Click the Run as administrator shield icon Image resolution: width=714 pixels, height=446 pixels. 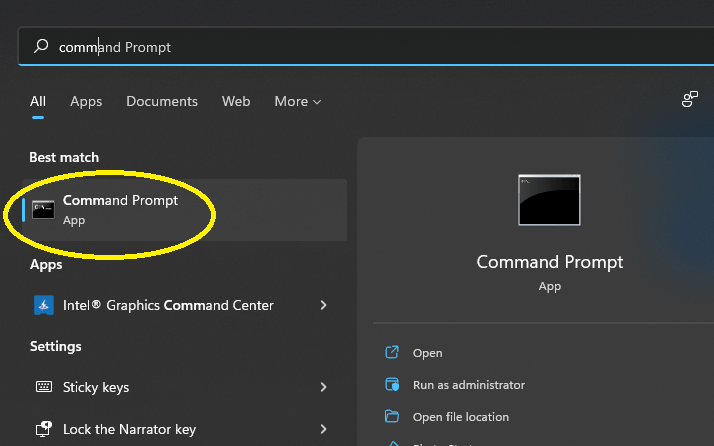(x=392, y=384)
